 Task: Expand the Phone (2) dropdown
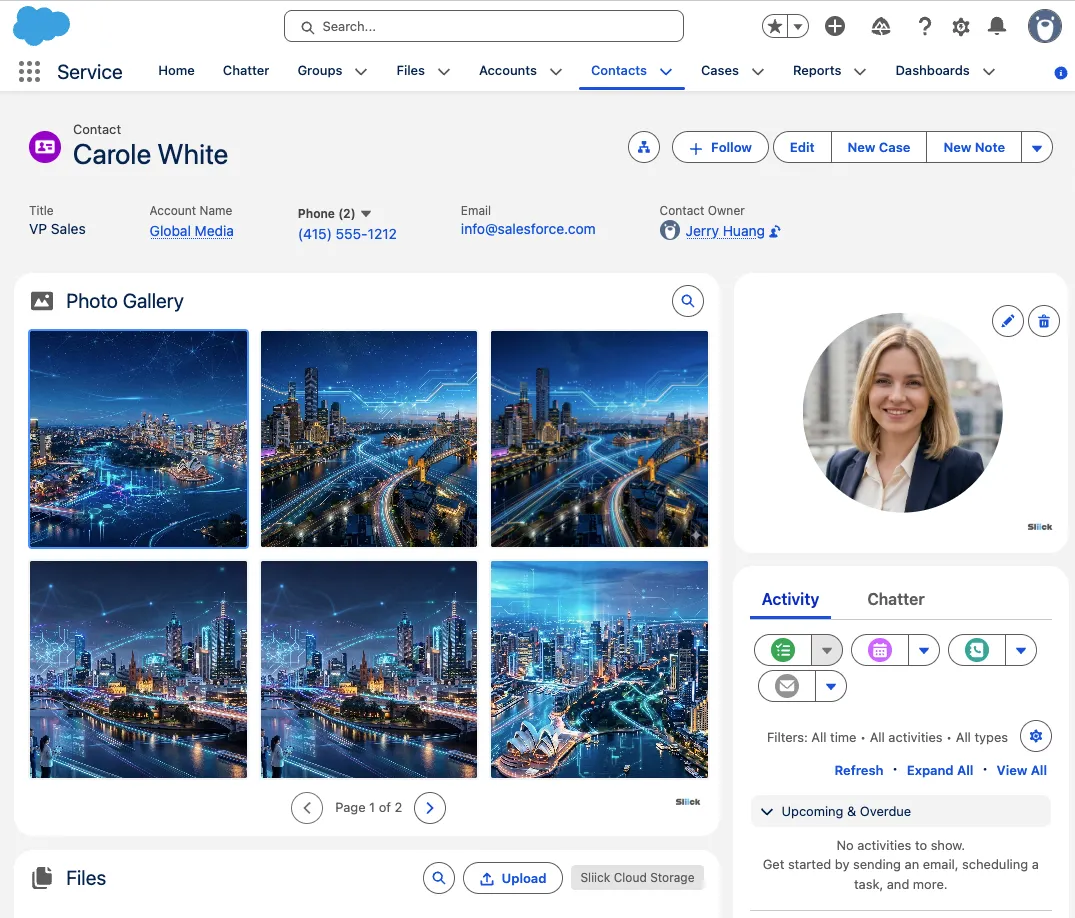click(366, 213)
